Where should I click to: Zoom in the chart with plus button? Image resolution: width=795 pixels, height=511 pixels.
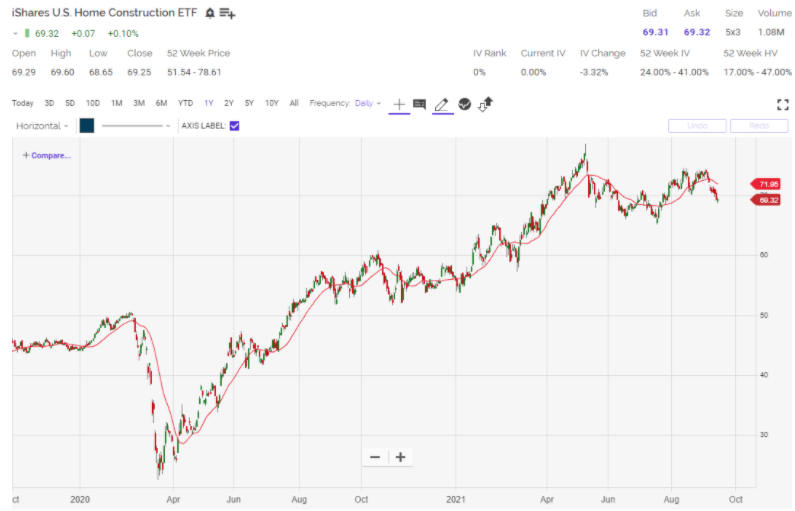pyautogui.click(x=401, y=457)
